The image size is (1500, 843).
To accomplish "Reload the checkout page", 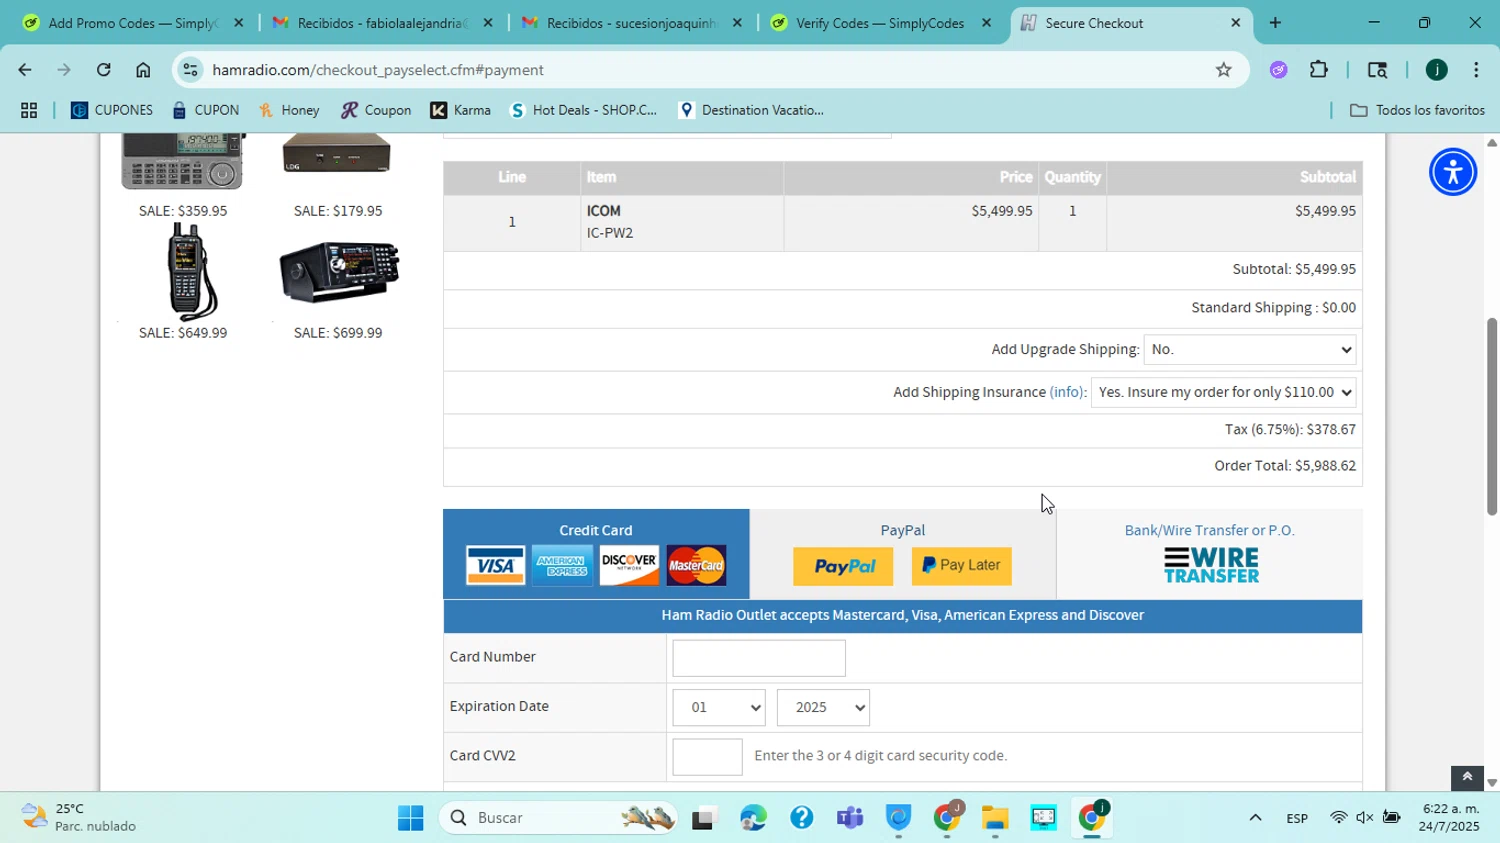I will [103, 70].
